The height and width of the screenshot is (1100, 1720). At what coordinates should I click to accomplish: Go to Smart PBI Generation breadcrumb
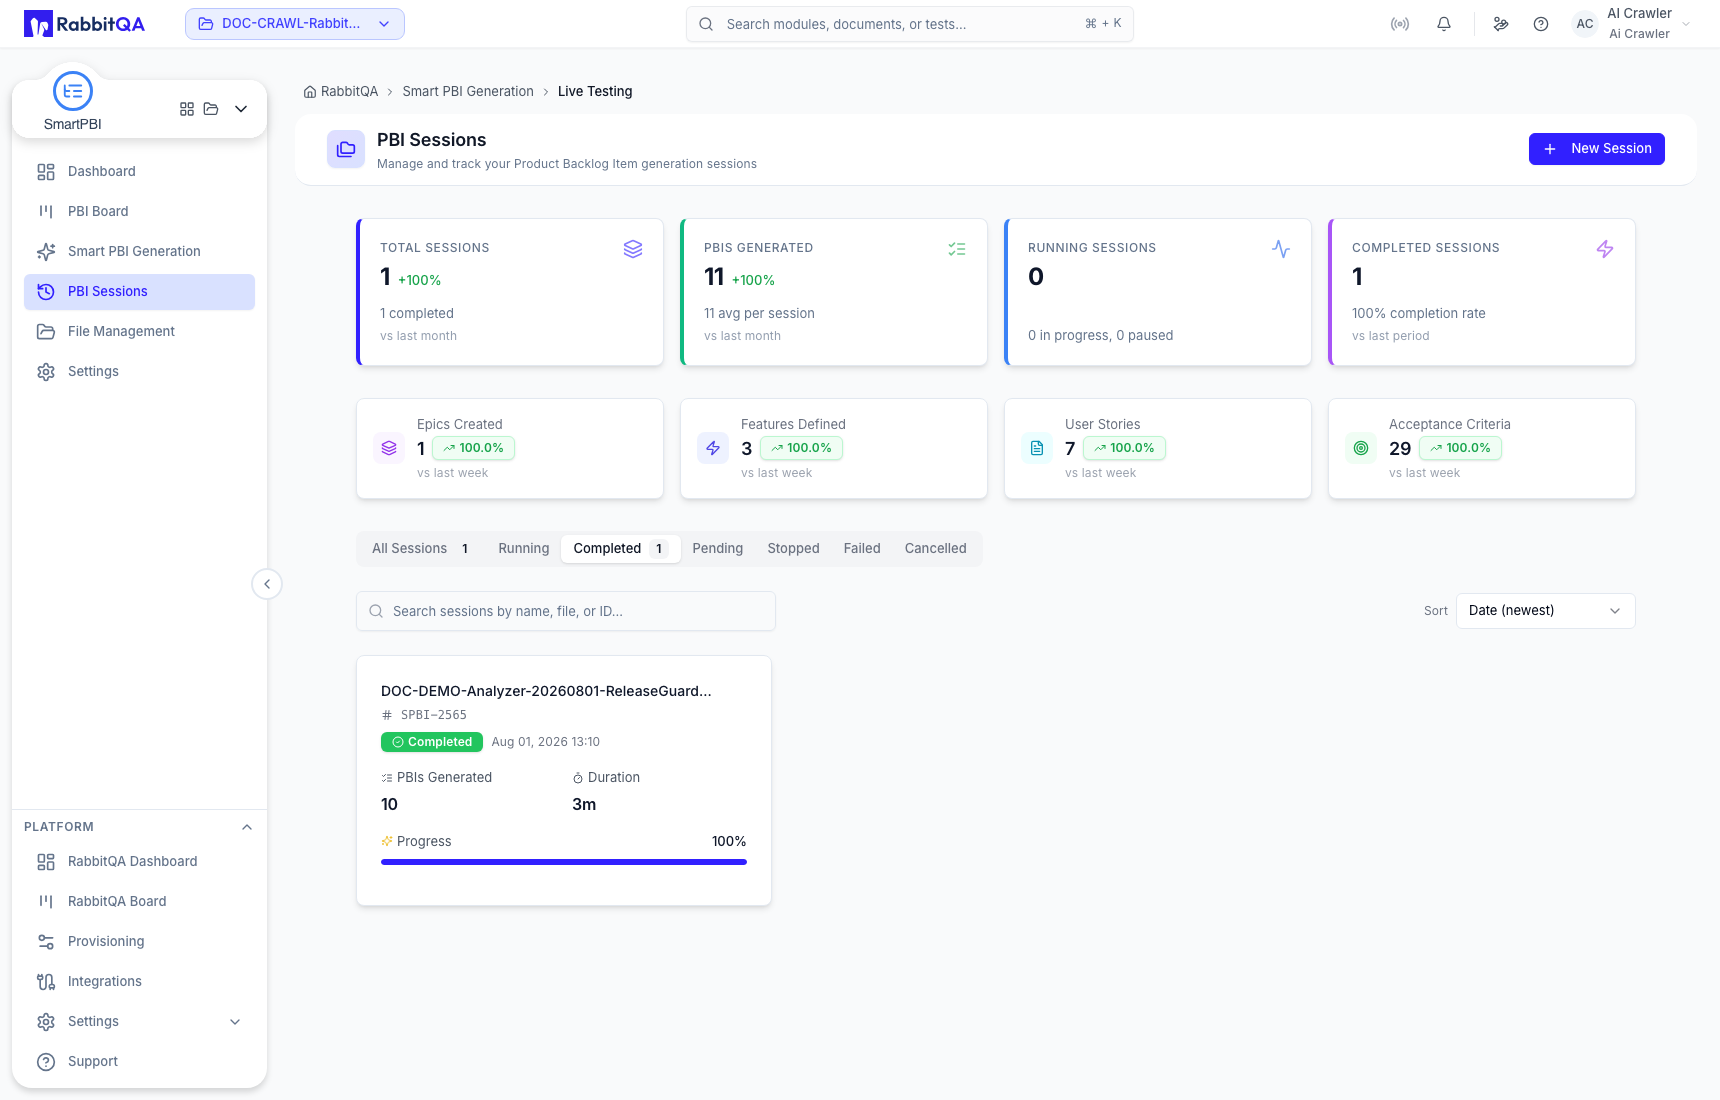[468, 92]
